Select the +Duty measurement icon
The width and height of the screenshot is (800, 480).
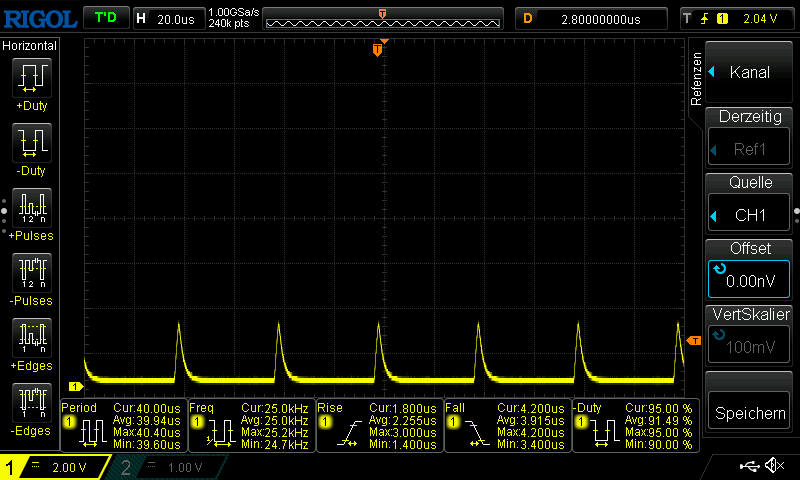click(x=30, y=78)
